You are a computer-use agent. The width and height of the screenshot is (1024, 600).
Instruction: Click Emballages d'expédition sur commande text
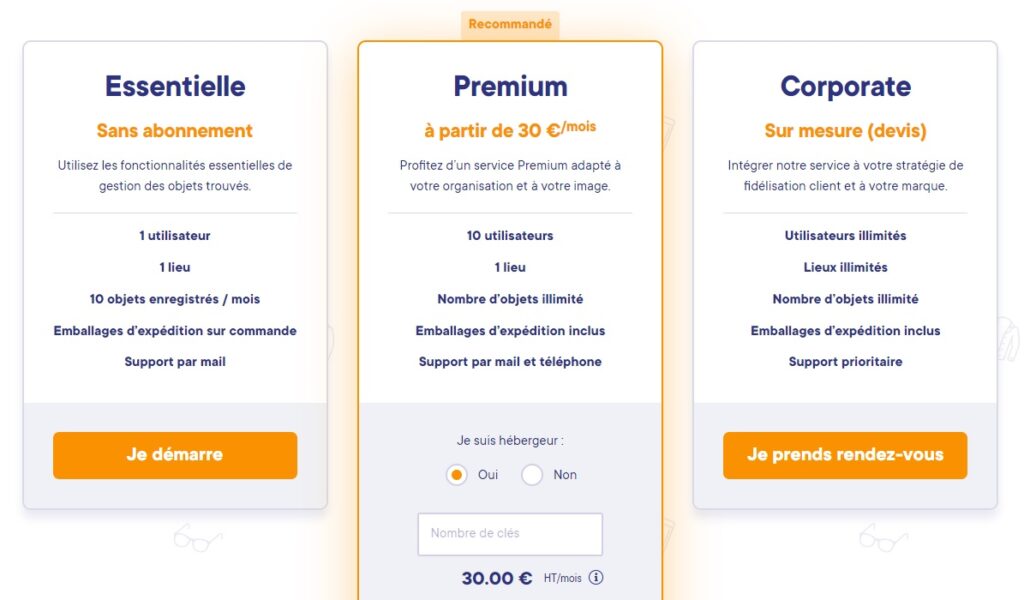click(x=175, y=330)
